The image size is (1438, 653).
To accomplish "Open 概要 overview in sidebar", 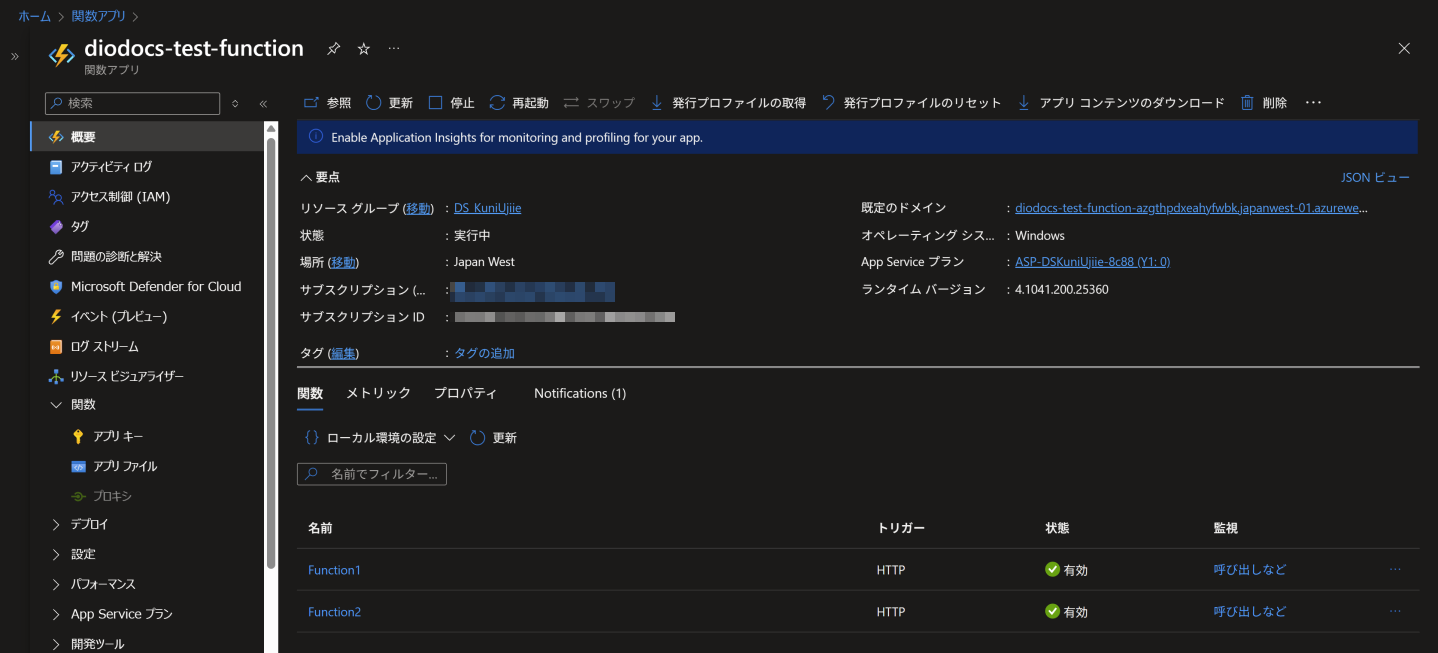I will click(147, 137).
